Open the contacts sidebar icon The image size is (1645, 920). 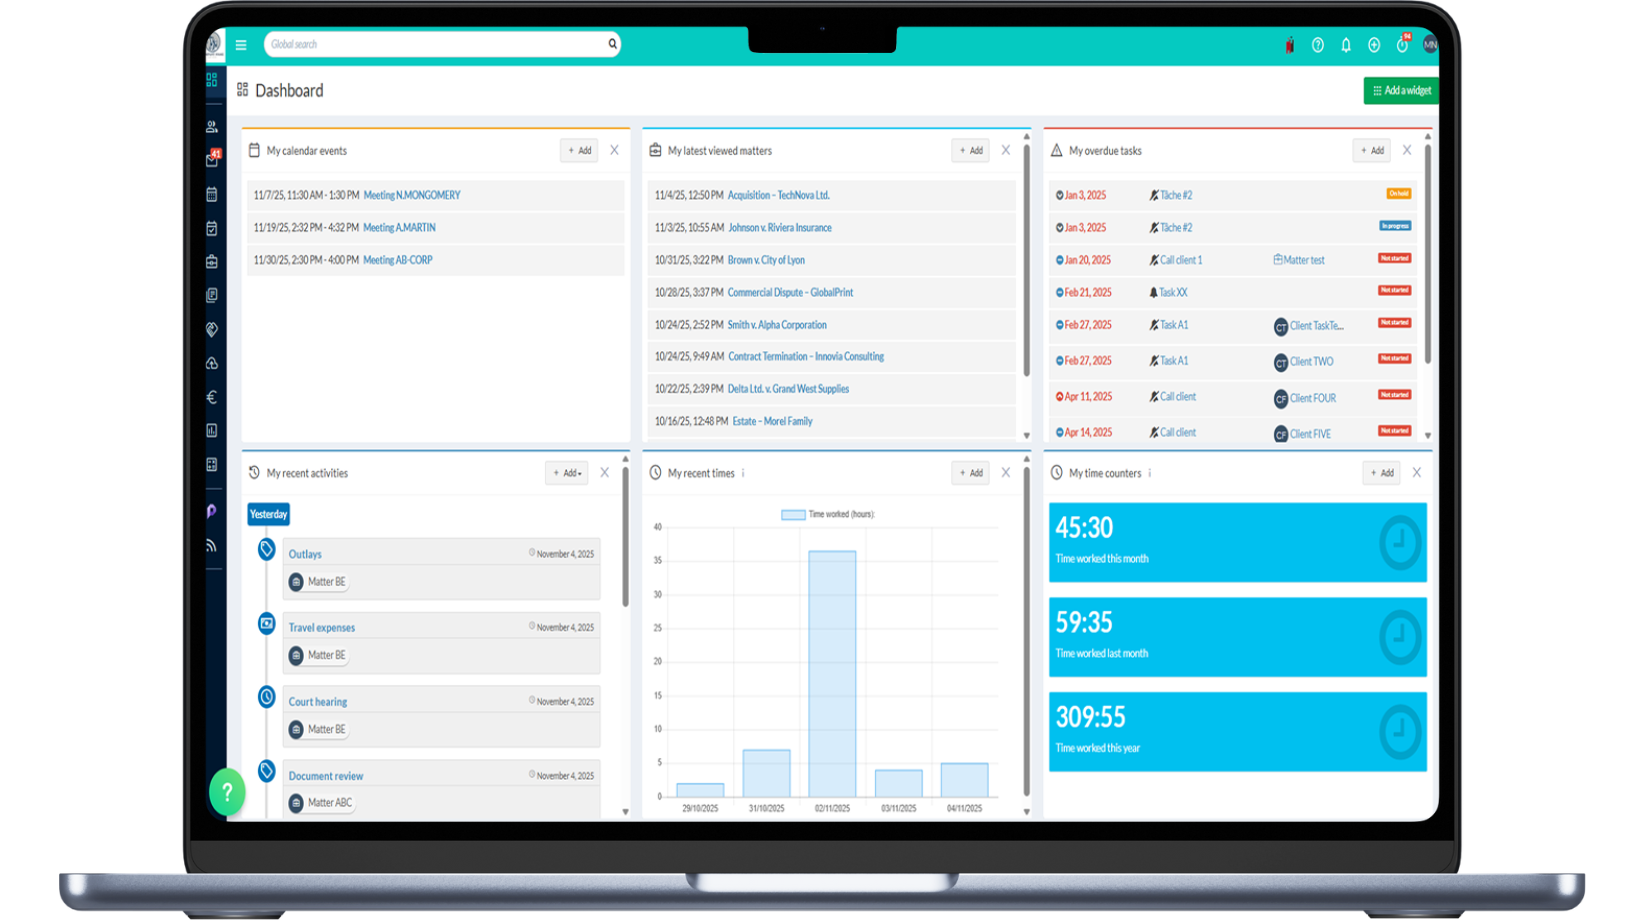[x=212, y=127]
